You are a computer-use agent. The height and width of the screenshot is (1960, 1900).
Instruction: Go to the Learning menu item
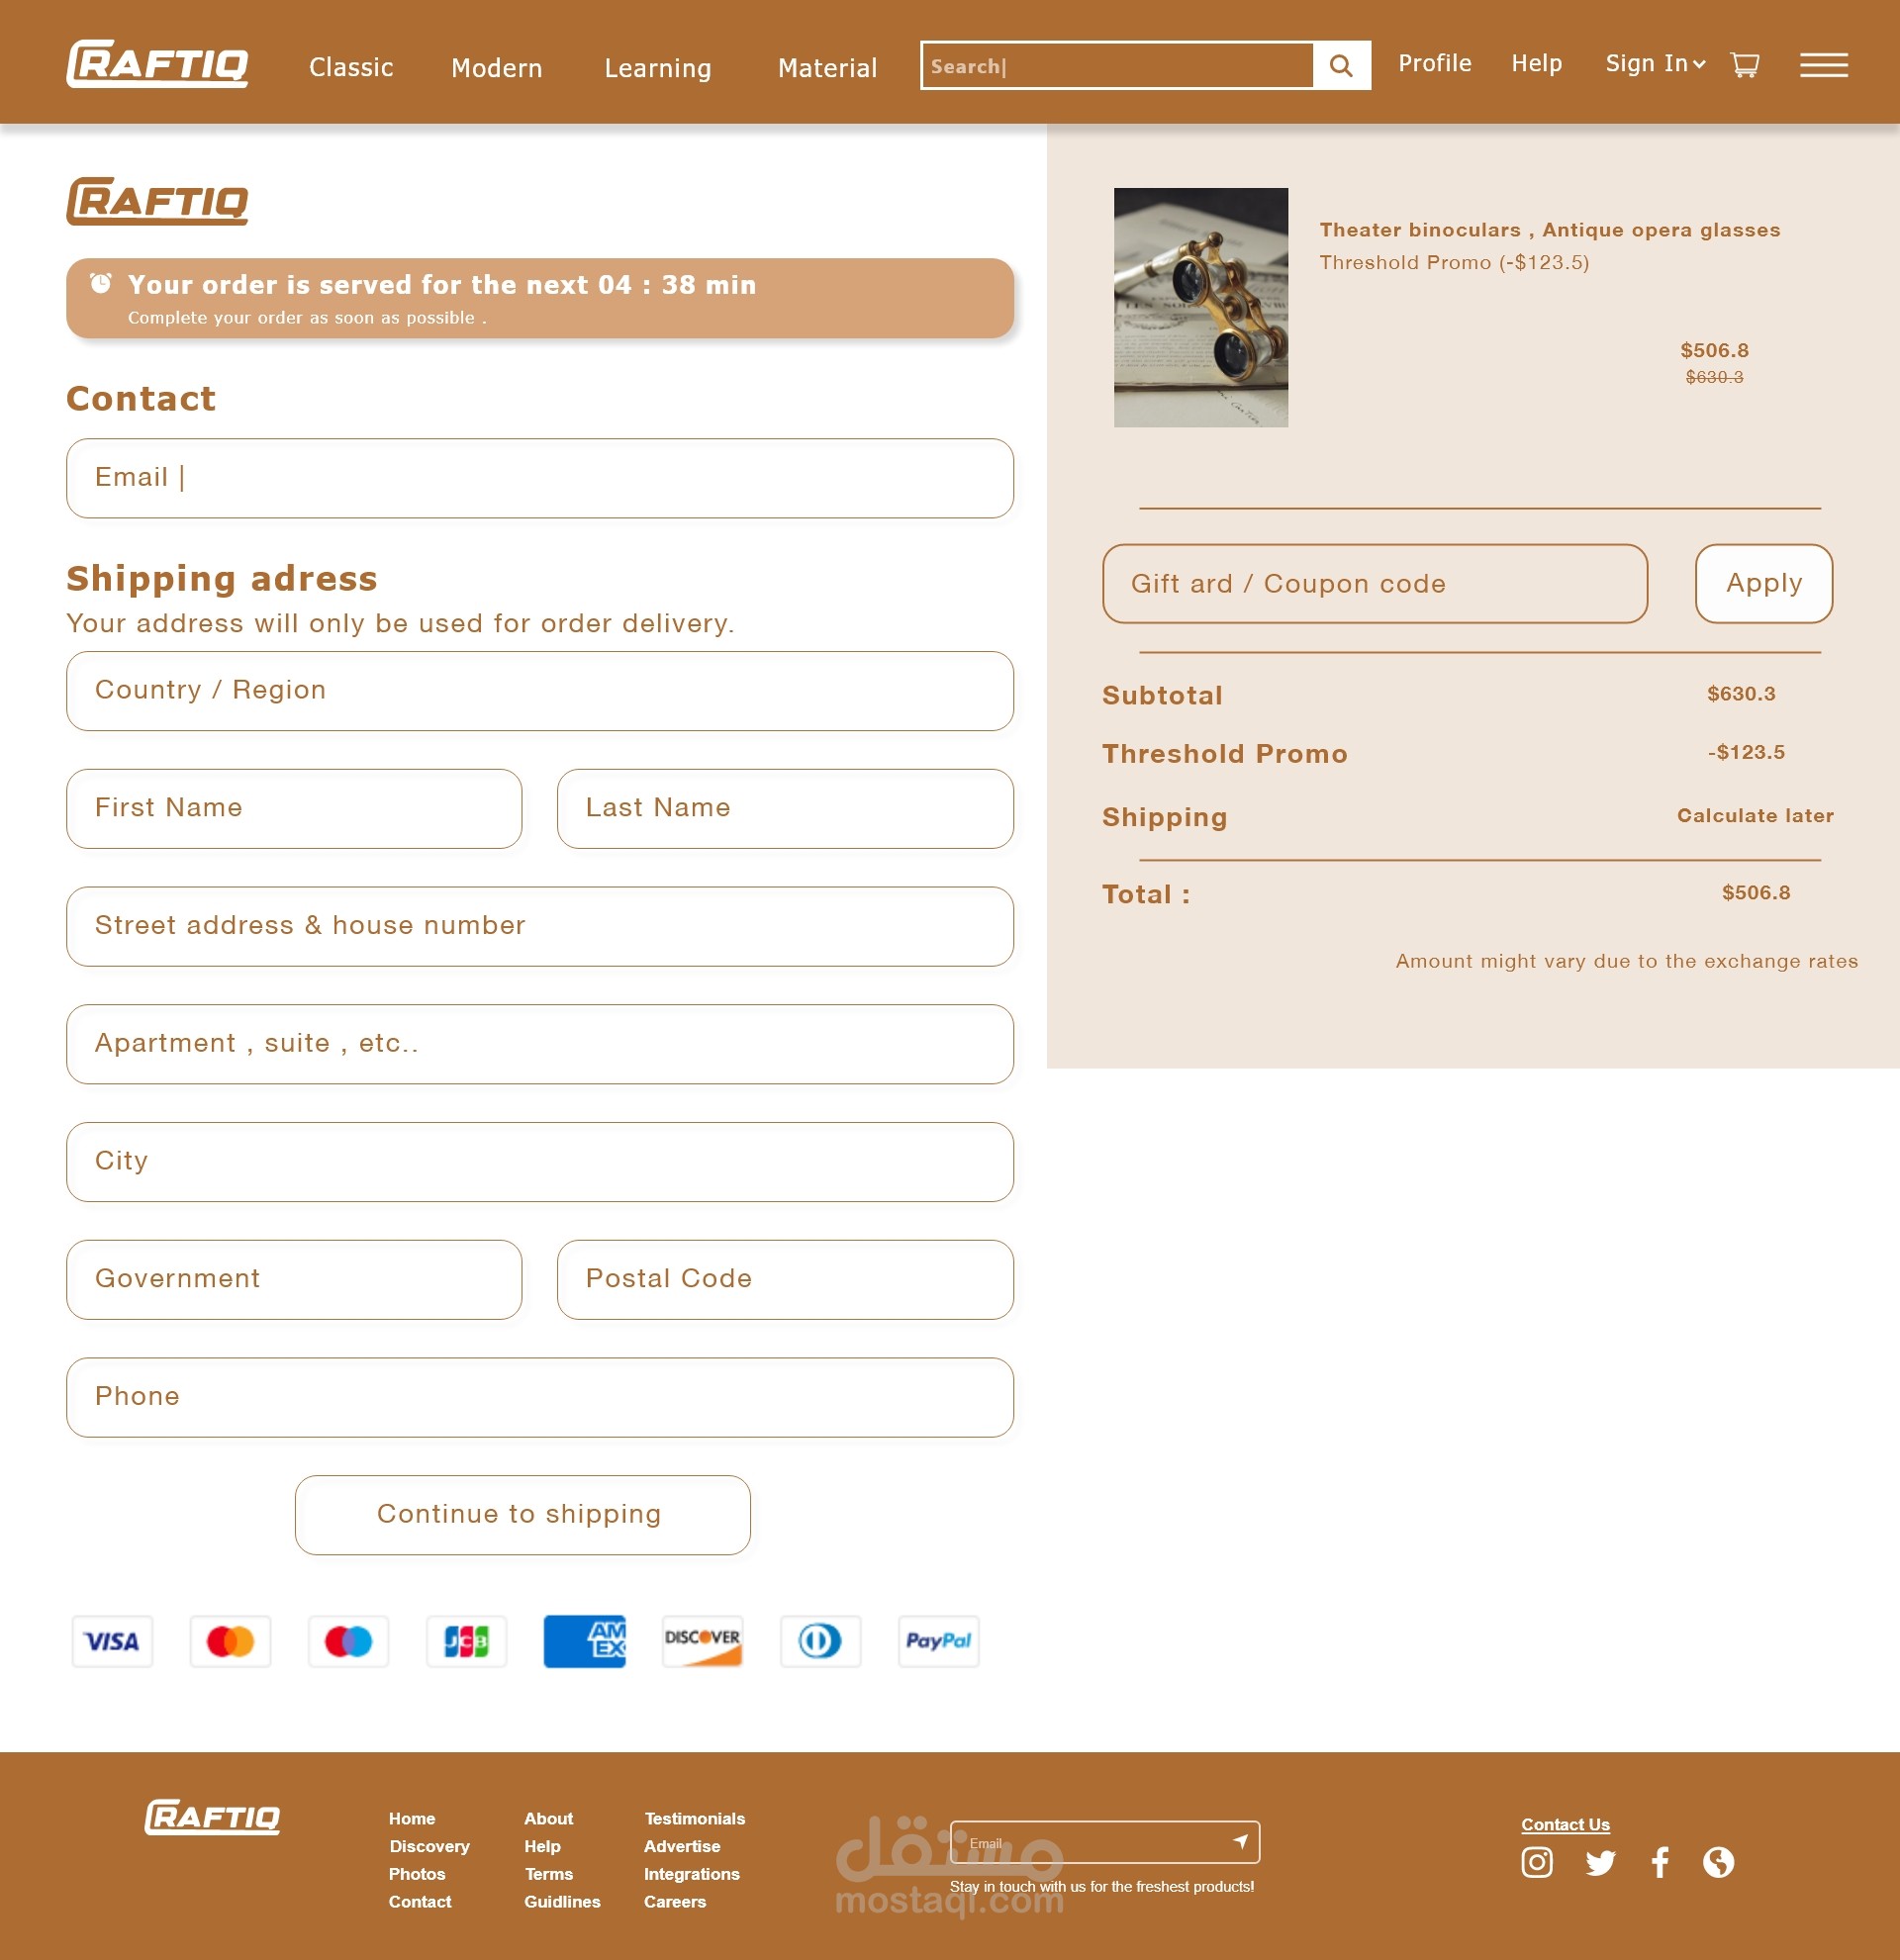(657, 68)
